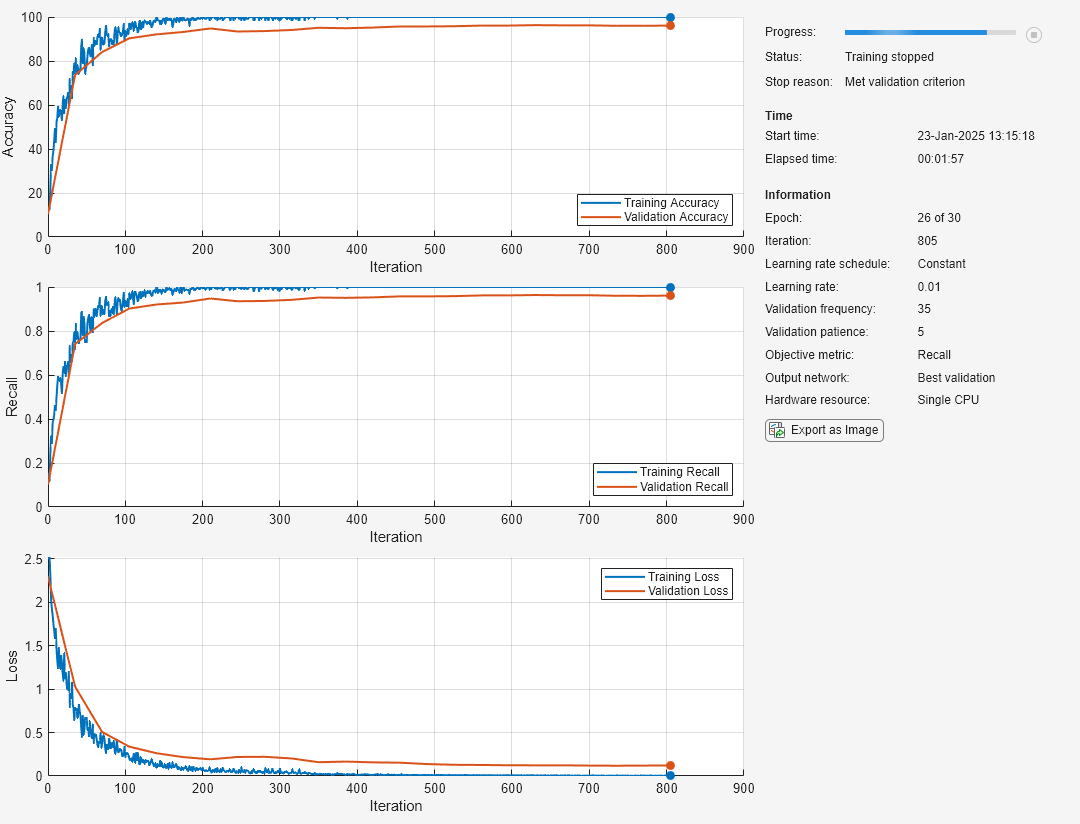The width and height of the screenshot is (1080, 824).
Task: Click the Loss y-axis label
Action: pyautogui.click(x=12, y=667)
